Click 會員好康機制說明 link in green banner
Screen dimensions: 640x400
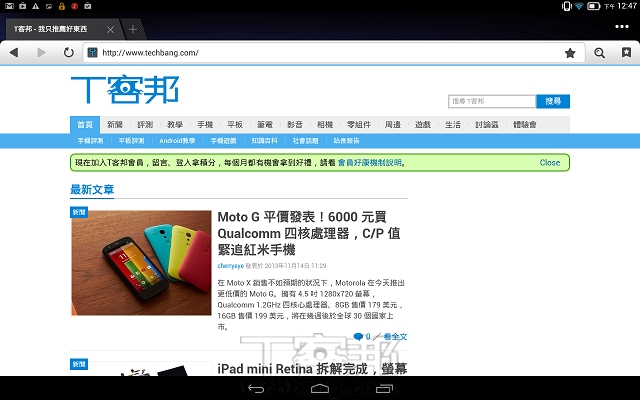coord(370,162)
